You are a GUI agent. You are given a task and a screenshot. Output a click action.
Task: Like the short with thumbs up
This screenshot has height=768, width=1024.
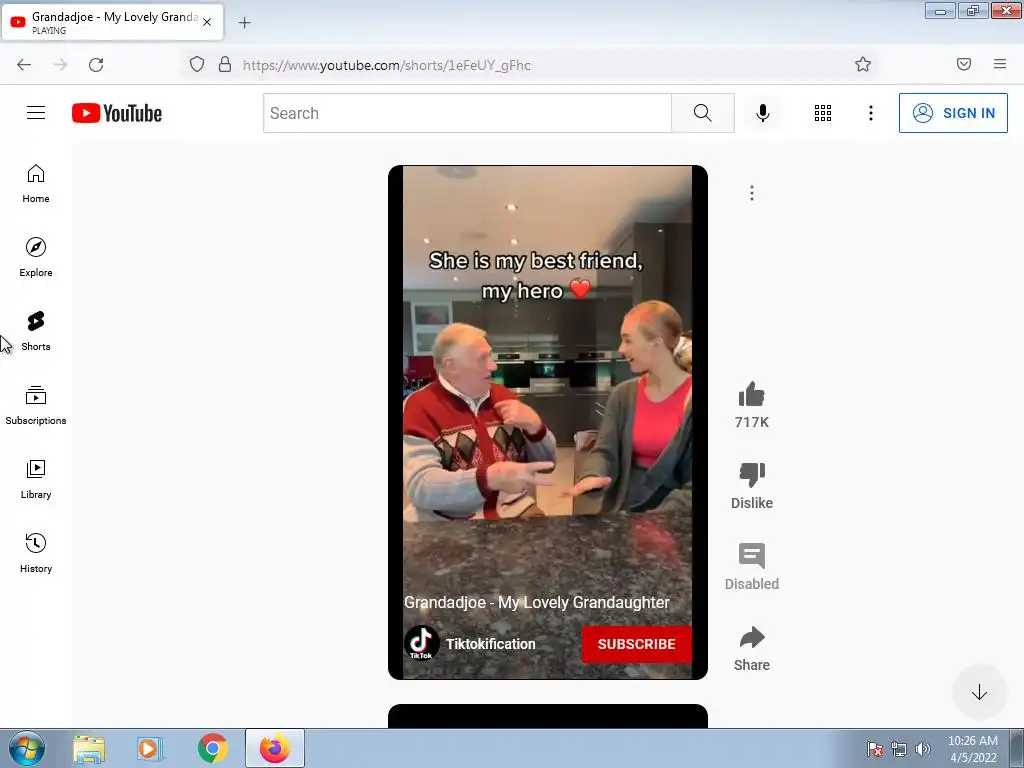coord(752,394)
